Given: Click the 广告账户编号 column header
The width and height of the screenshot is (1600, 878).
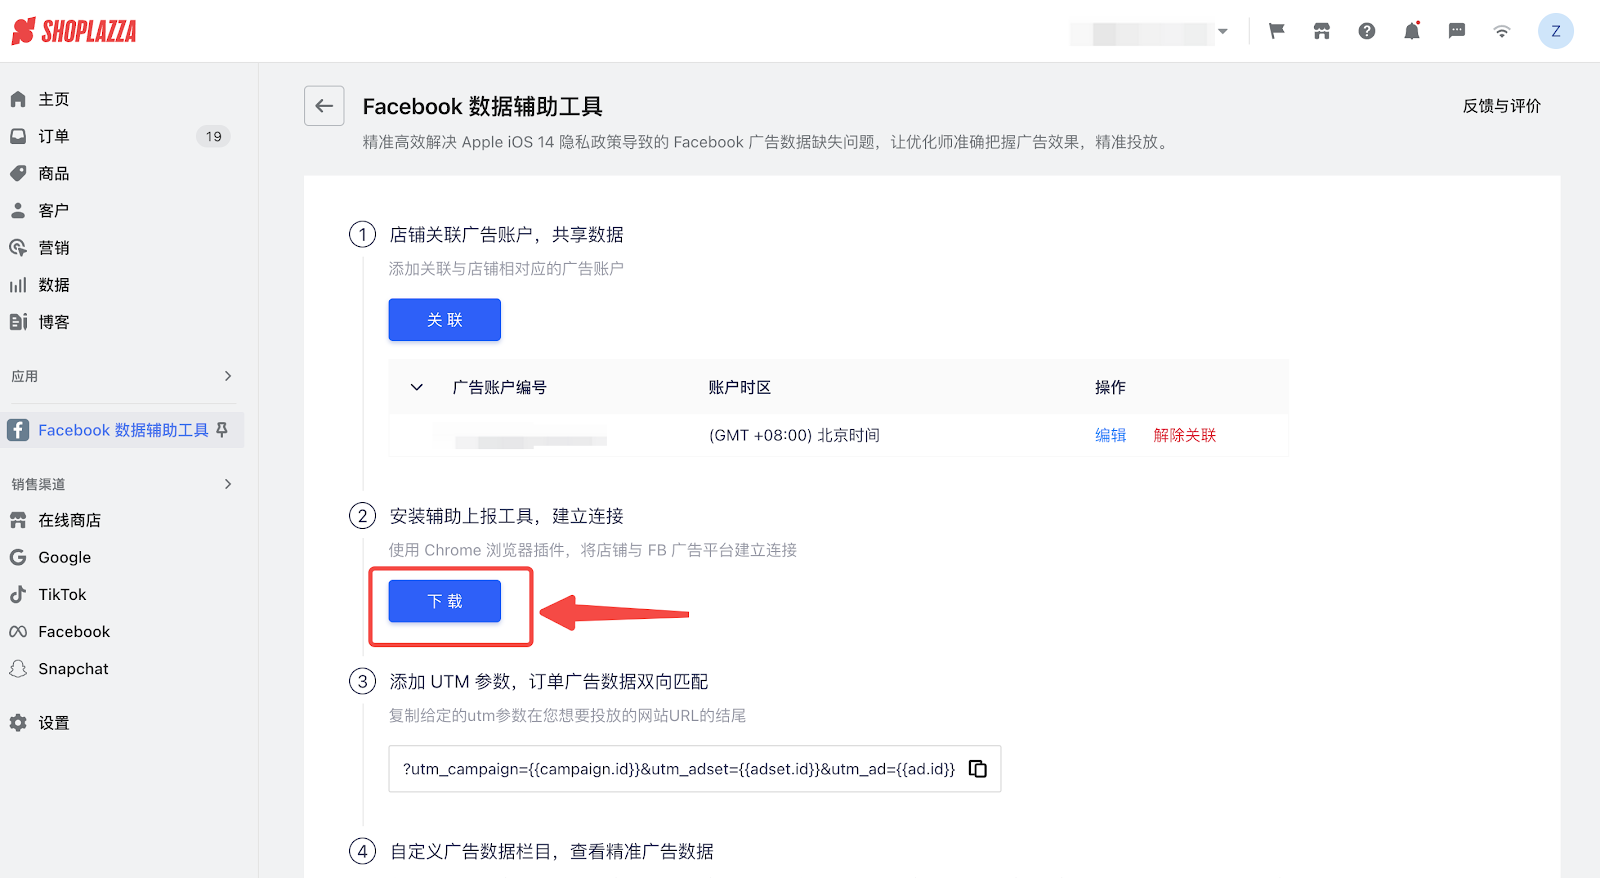Looking at the screenshot, I should pos(499,387).
